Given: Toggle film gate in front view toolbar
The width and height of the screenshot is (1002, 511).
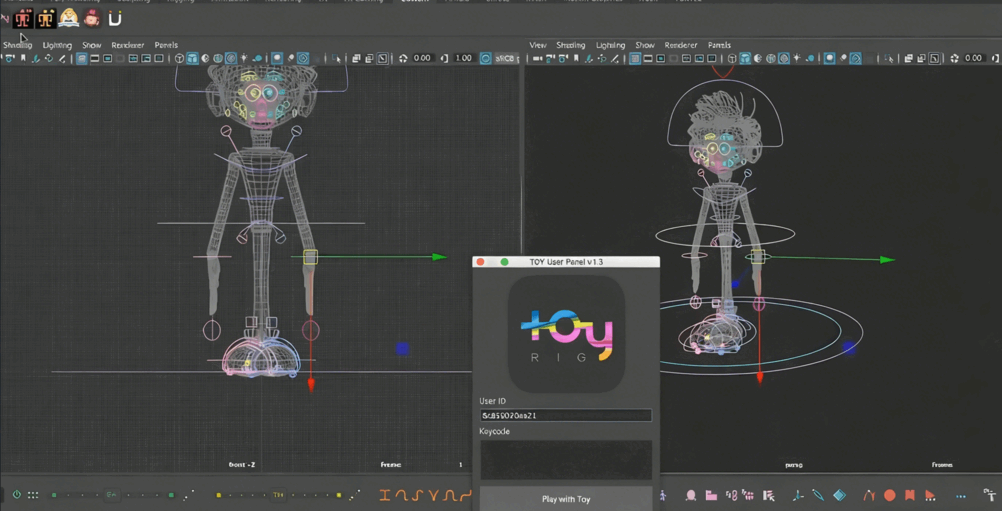Looking at the screenshot, I should click(x=95, y=58).
